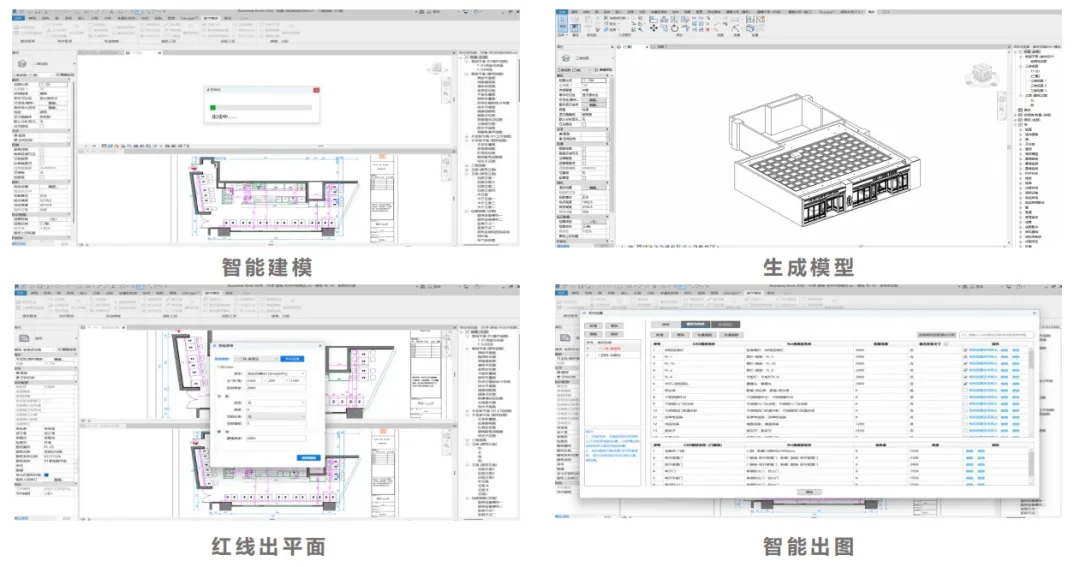Uncheck the box in row 6 of 智能出图 table
Viewport: 1080px width, 567px height.
click(966, 384)
